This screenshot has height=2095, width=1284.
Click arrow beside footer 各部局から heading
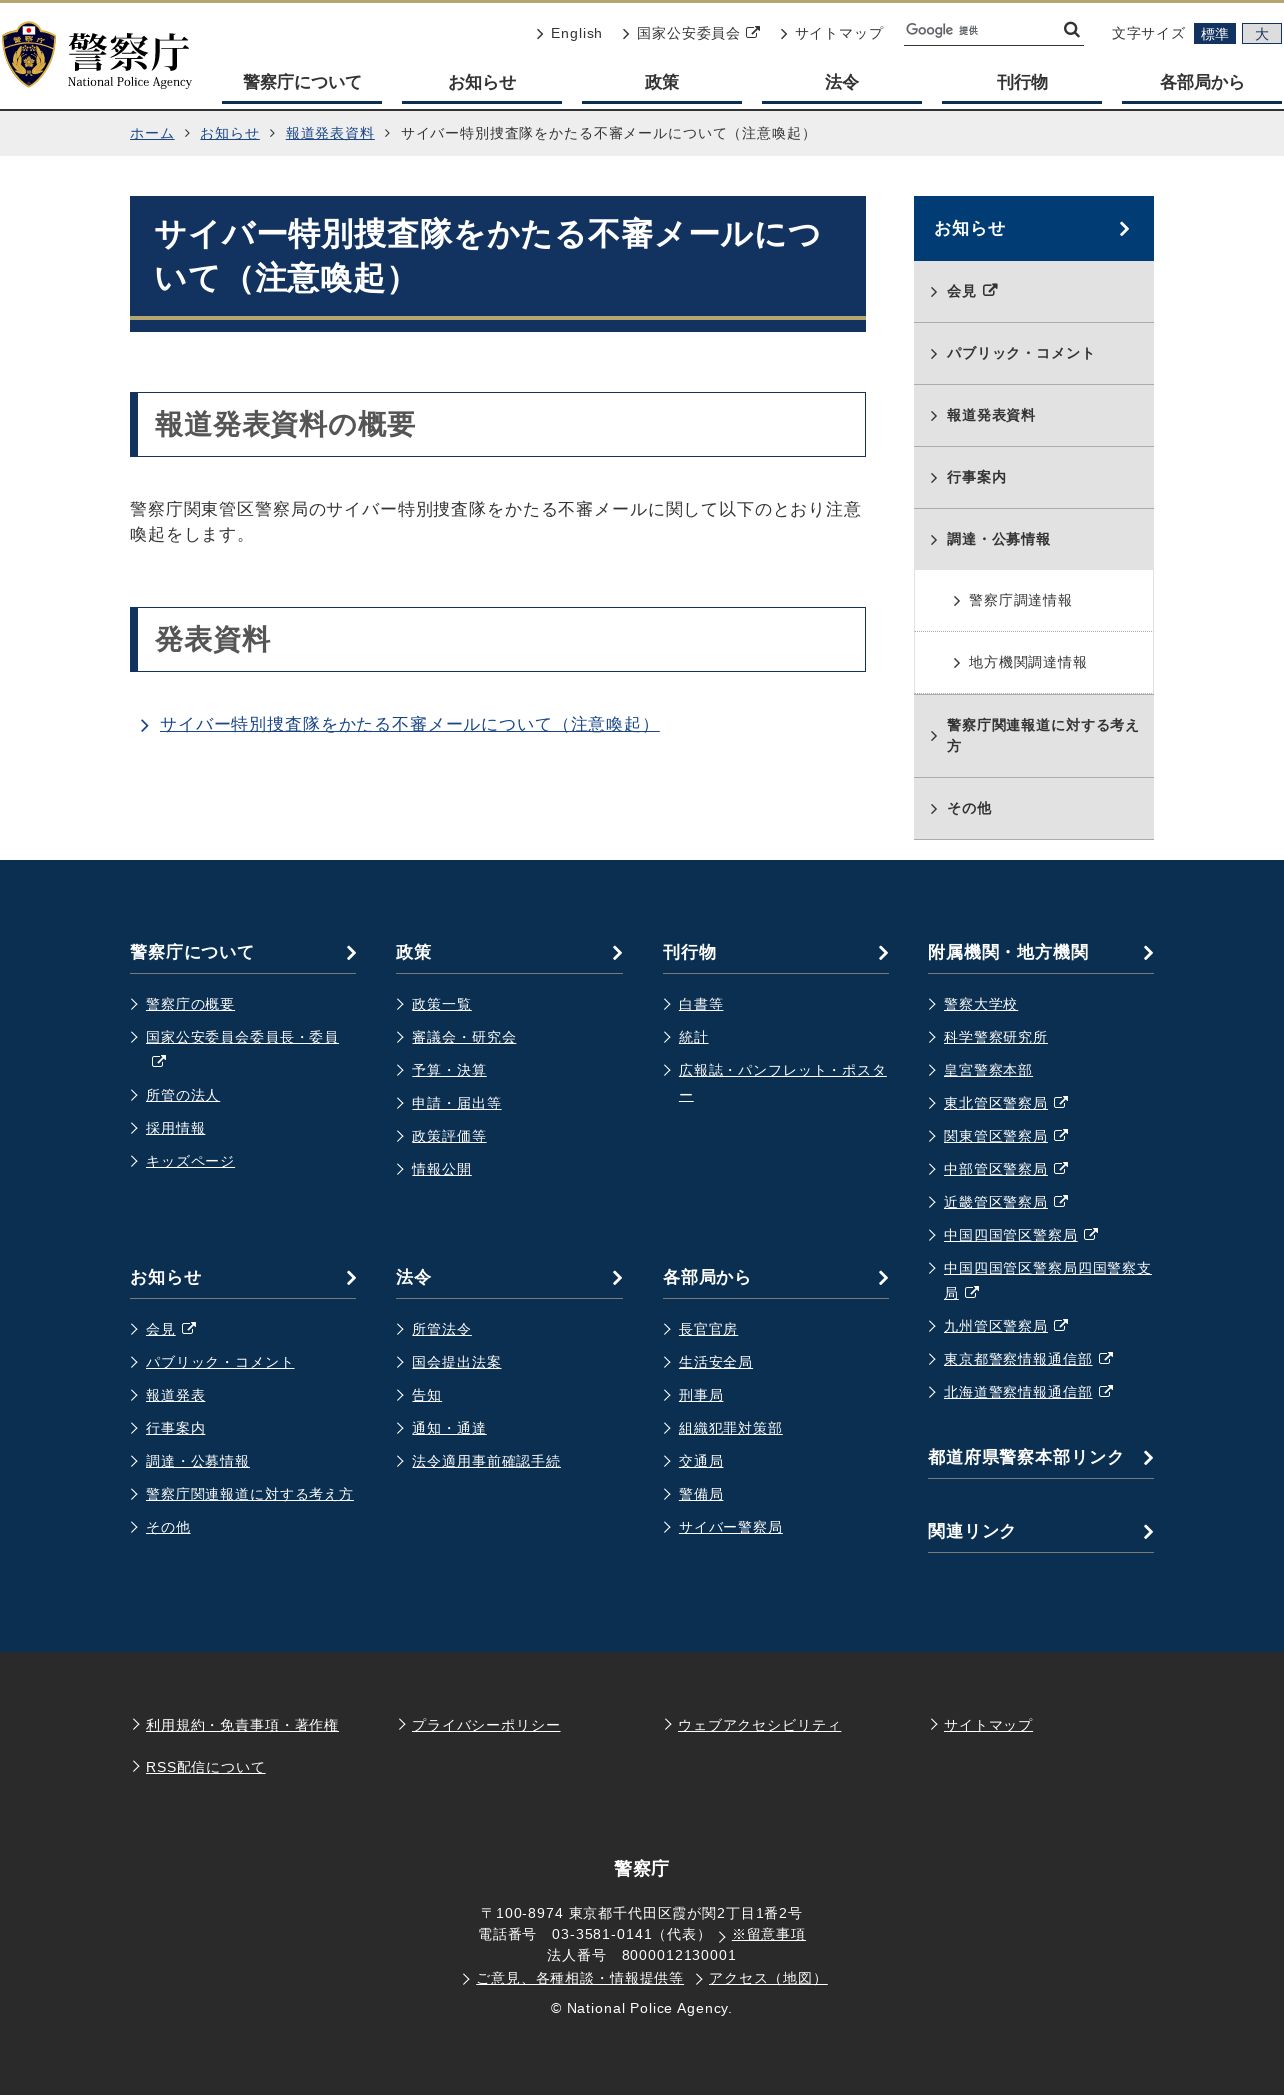(883, 1278)
